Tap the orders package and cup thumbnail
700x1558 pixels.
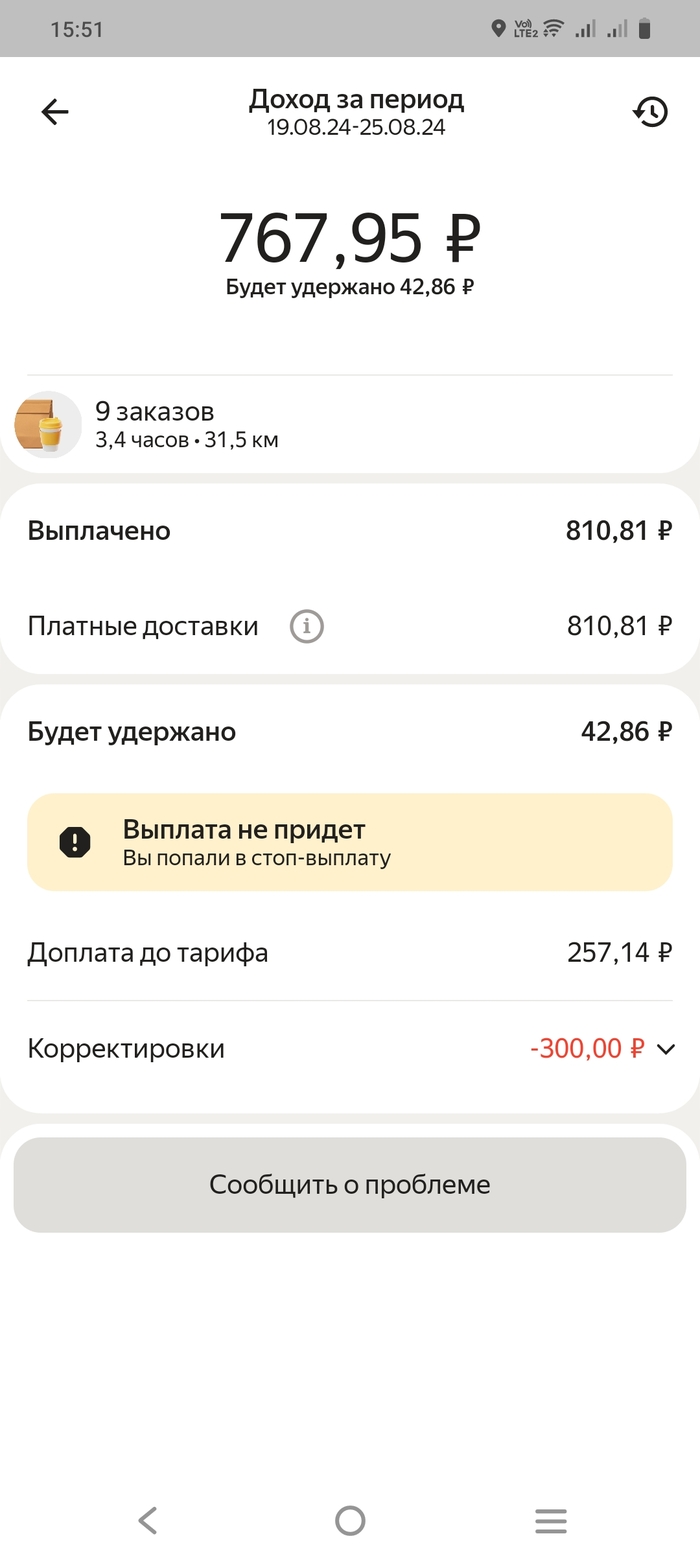point(47,425)
